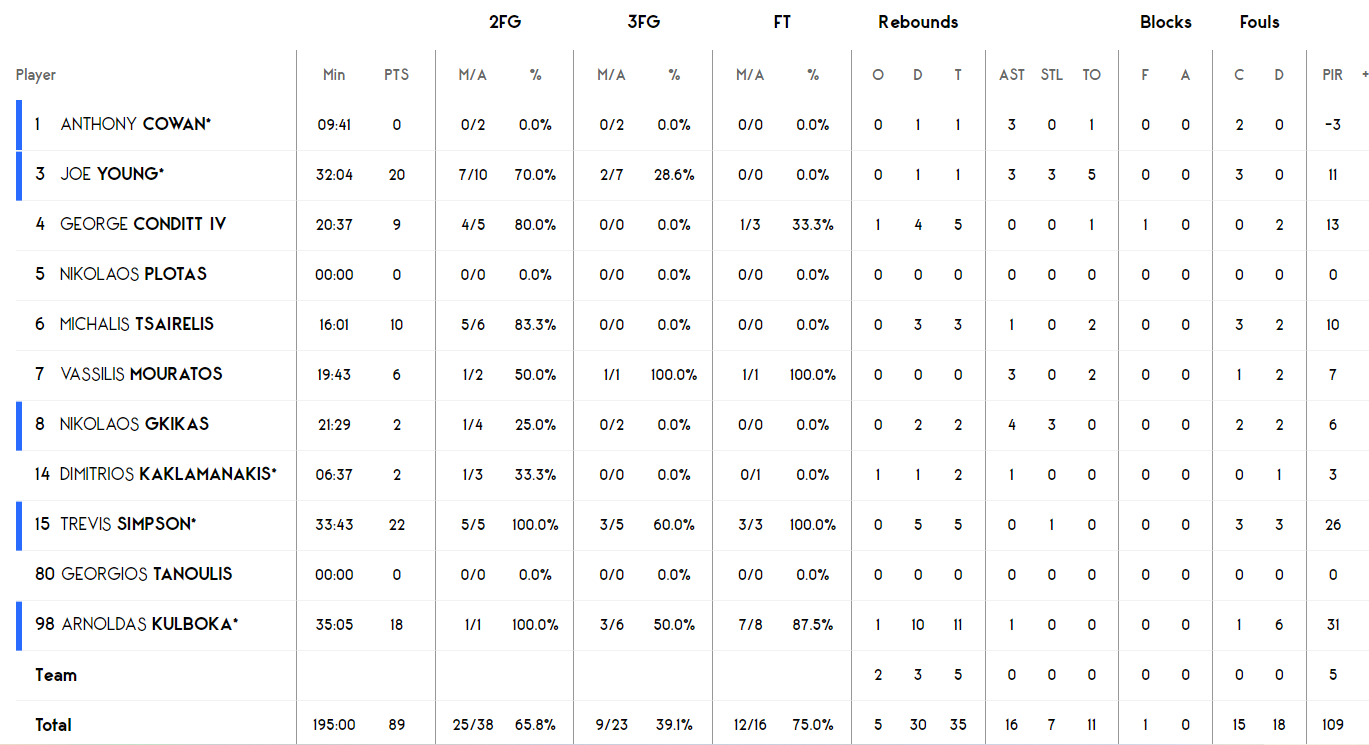The width and height of the screenshot is (1369, 745).
Task: Click the STL column header
Action: (x=1052, y=75)
